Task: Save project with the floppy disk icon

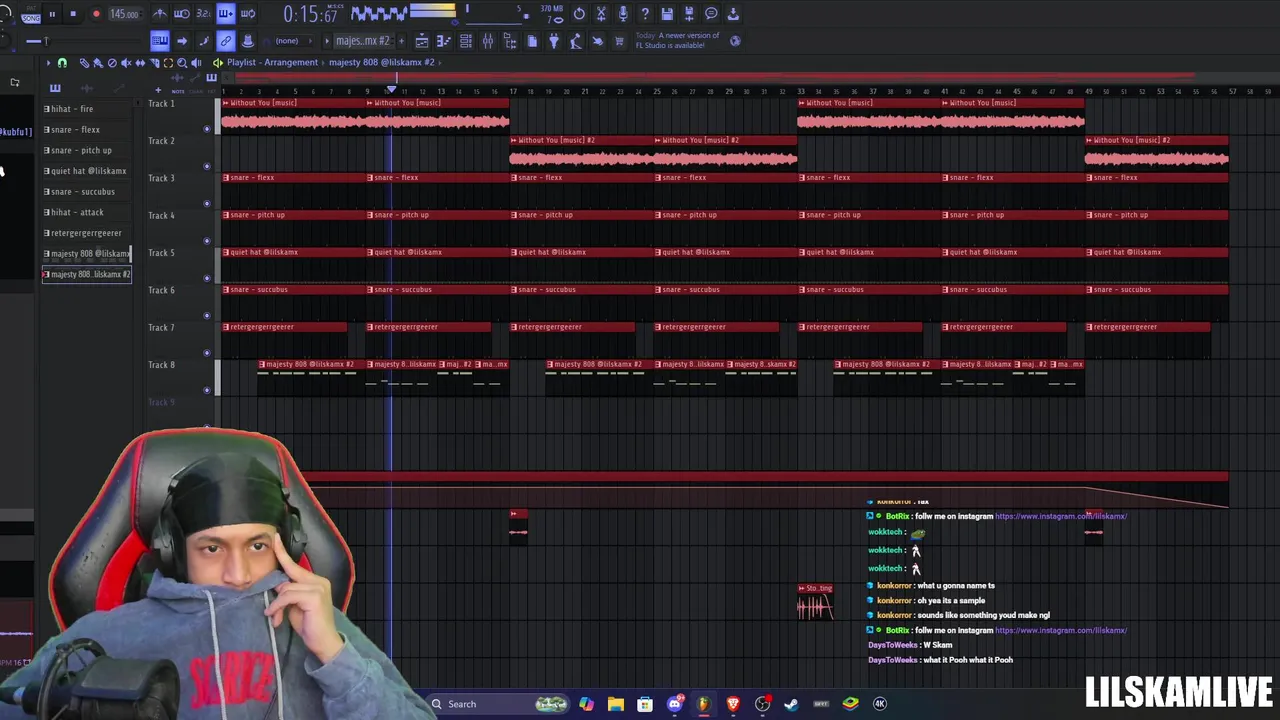Action: pos(667,14)
